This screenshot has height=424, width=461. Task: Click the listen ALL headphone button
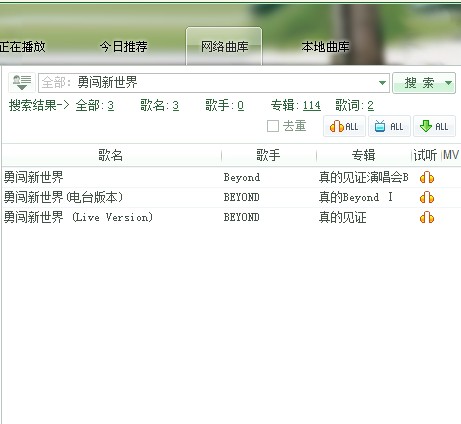(344, 126)
